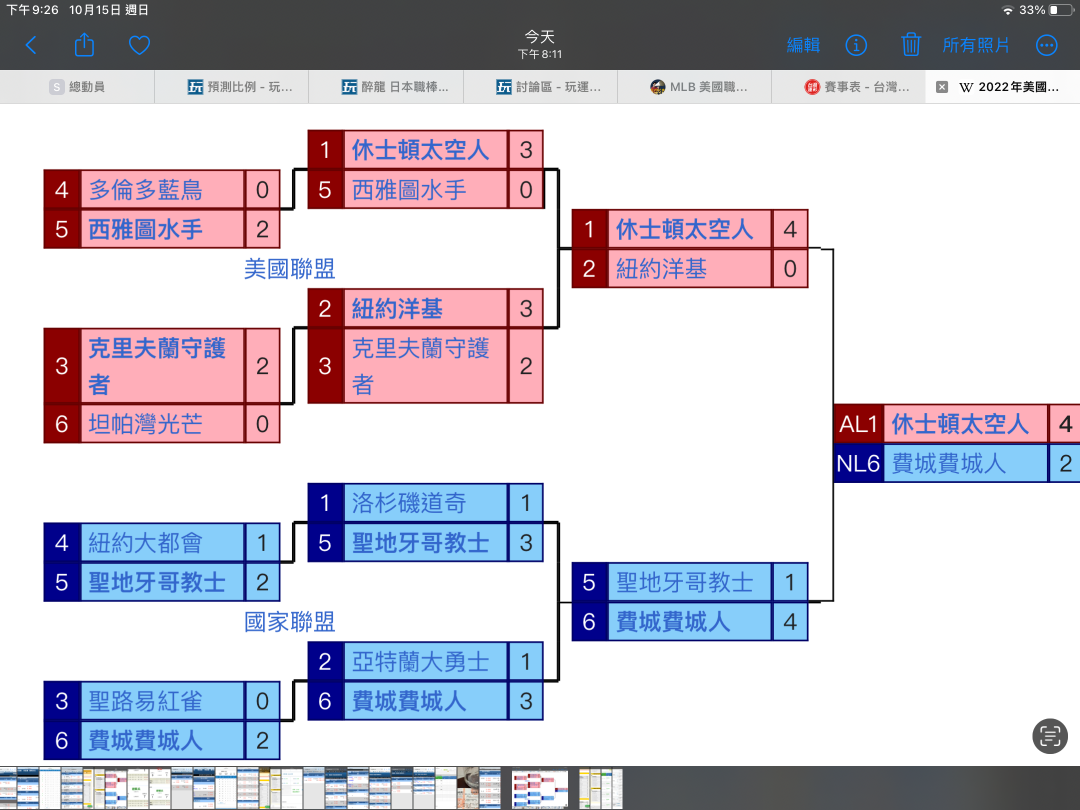Follow the 國家聯盟 link
The image size is (1080, 810).
289,622
